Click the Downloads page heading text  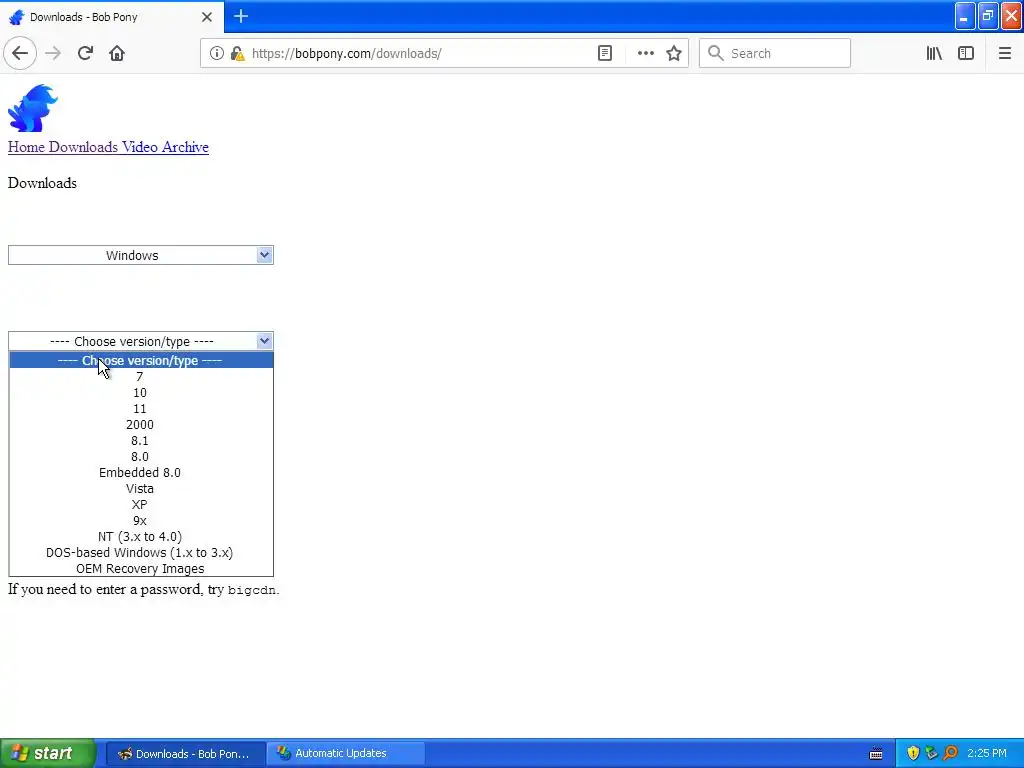point(42,184)
